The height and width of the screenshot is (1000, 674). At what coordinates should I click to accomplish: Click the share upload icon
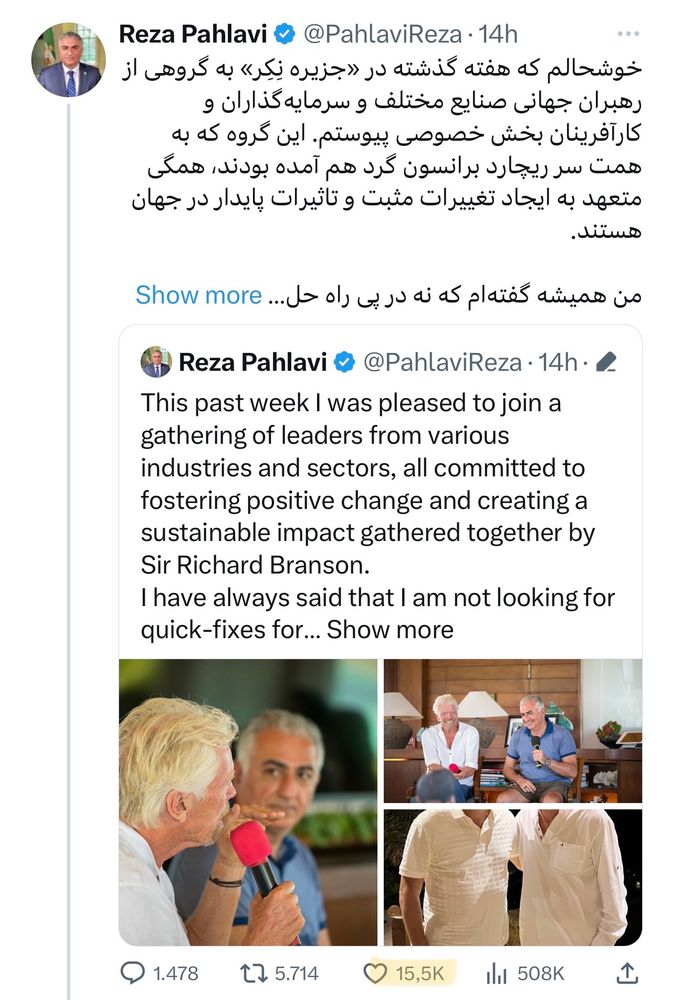[x=627, y=972]
